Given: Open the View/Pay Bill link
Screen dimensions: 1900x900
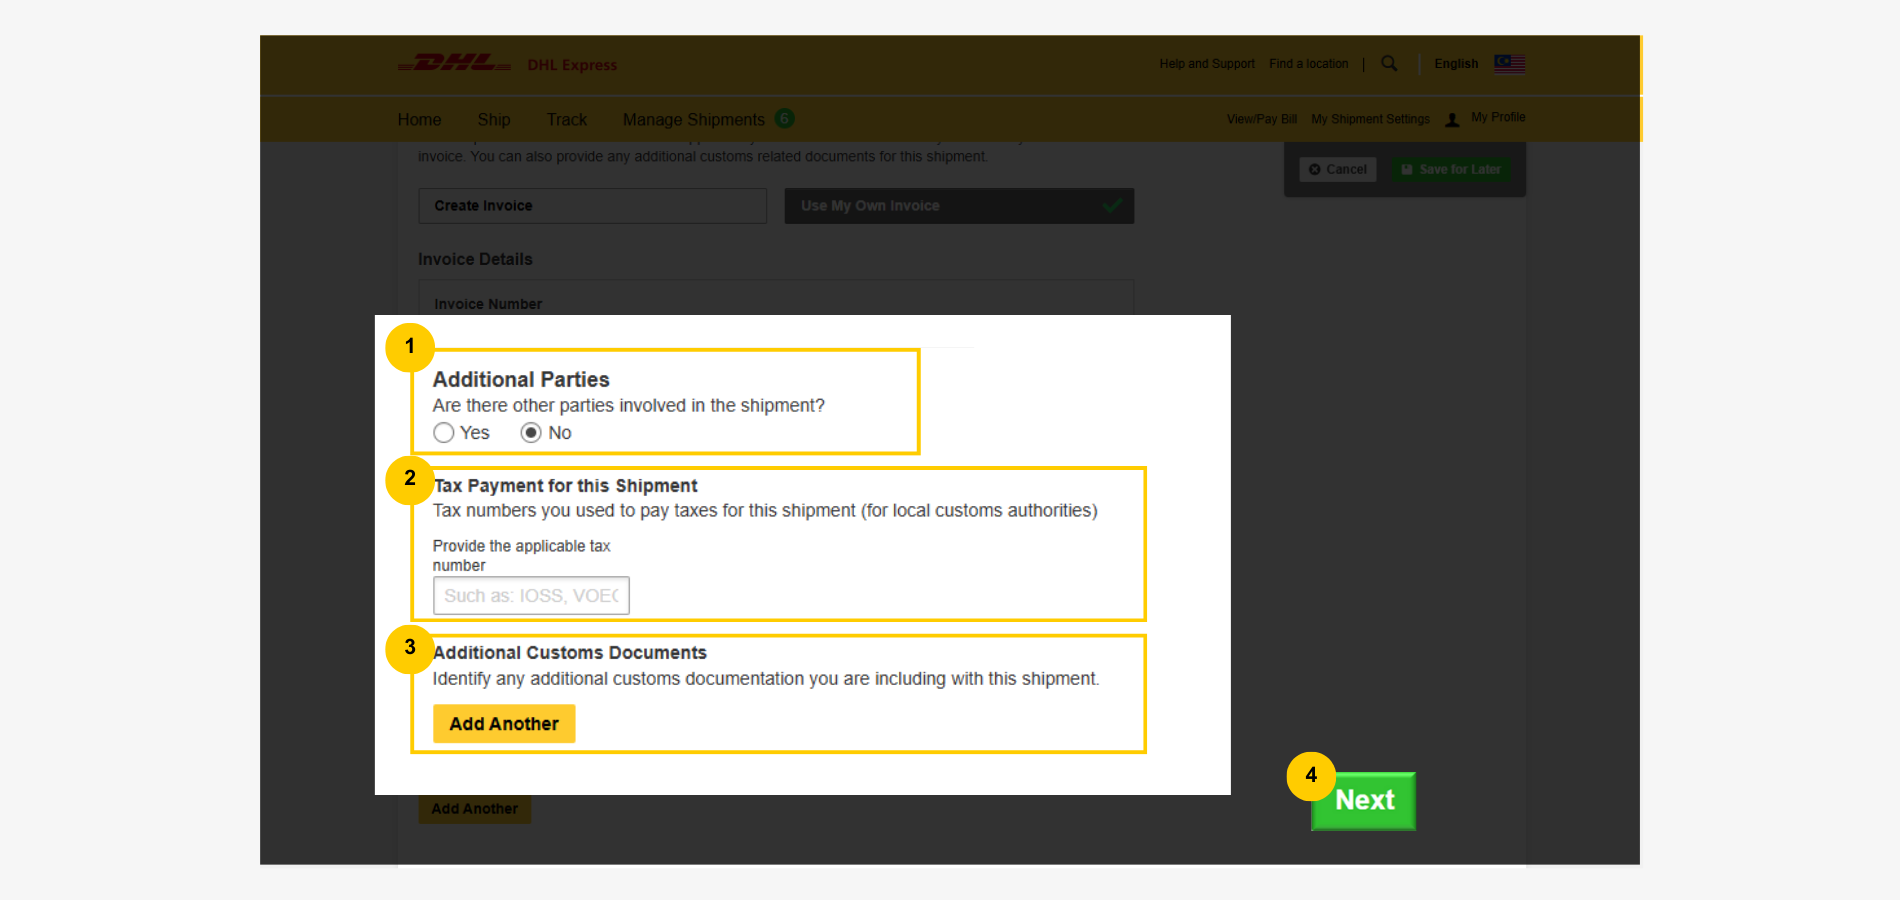Looking at the screenshot, I should click(1261, 119).
